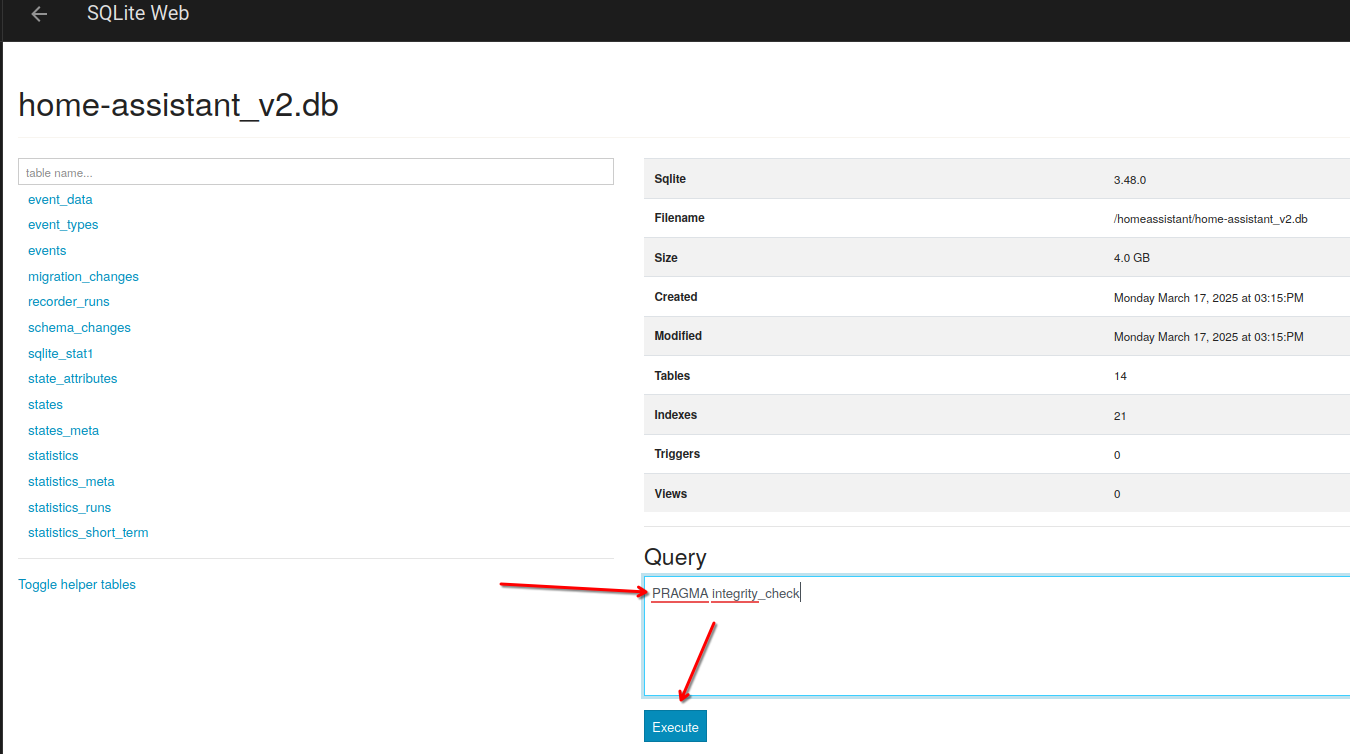1350x754 pixels.
Task: Click Toggle helper tables link
Action: click(77, 584)
